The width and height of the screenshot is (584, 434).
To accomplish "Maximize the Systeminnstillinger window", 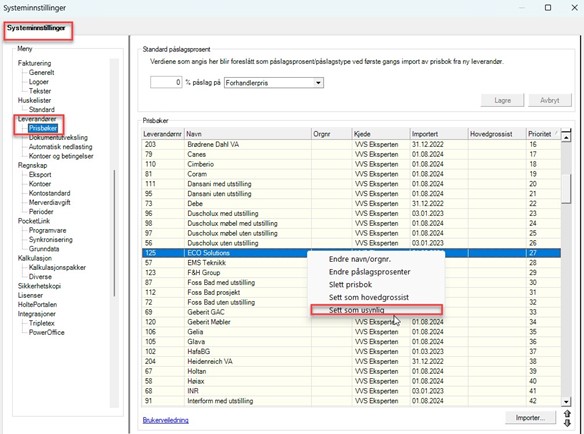I will pyautogui.click(x=548, y=7).
